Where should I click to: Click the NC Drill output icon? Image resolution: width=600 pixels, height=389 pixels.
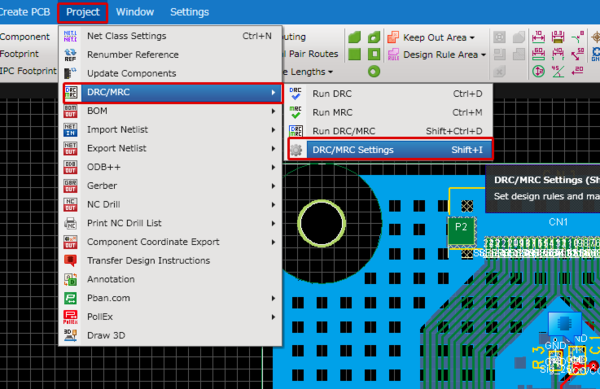coord(70,205)
